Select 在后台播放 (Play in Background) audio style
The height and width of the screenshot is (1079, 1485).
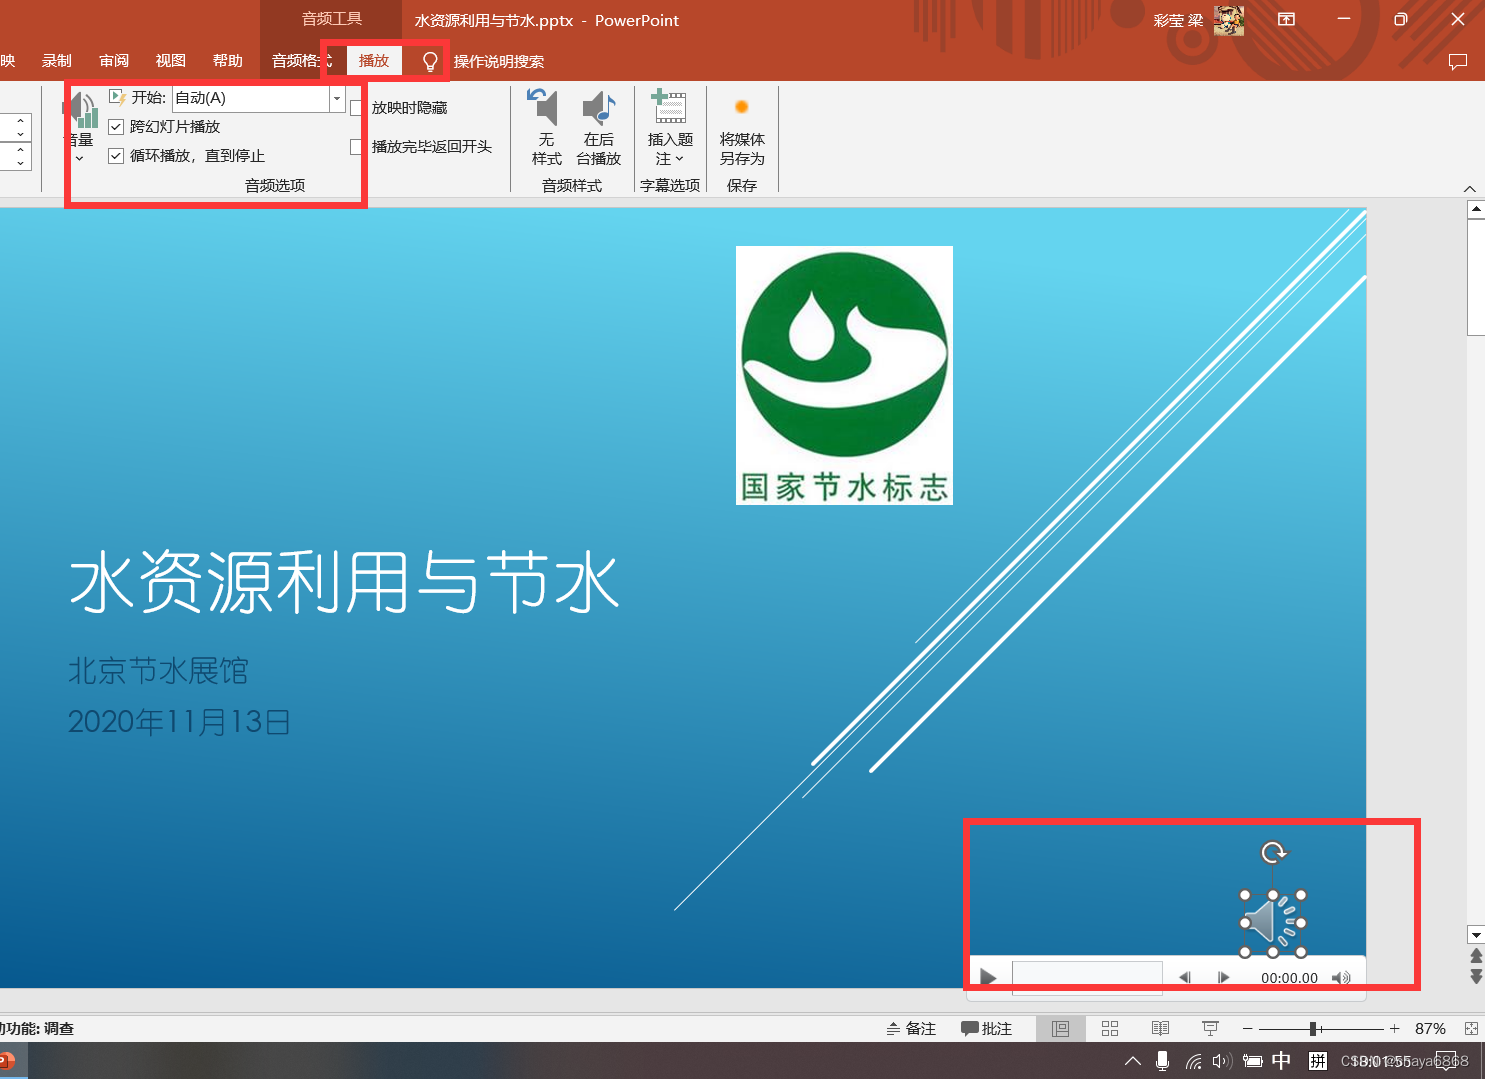coord(598,128)
